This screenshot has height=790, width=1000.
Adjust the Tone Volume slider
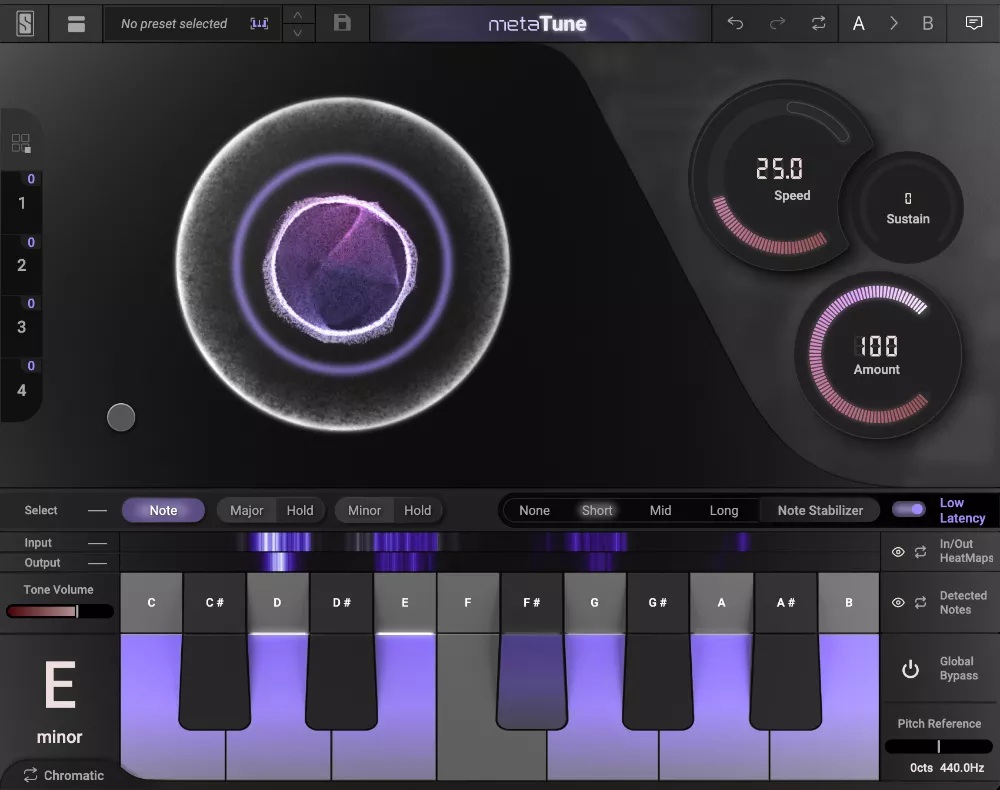[x=59, y=611]
